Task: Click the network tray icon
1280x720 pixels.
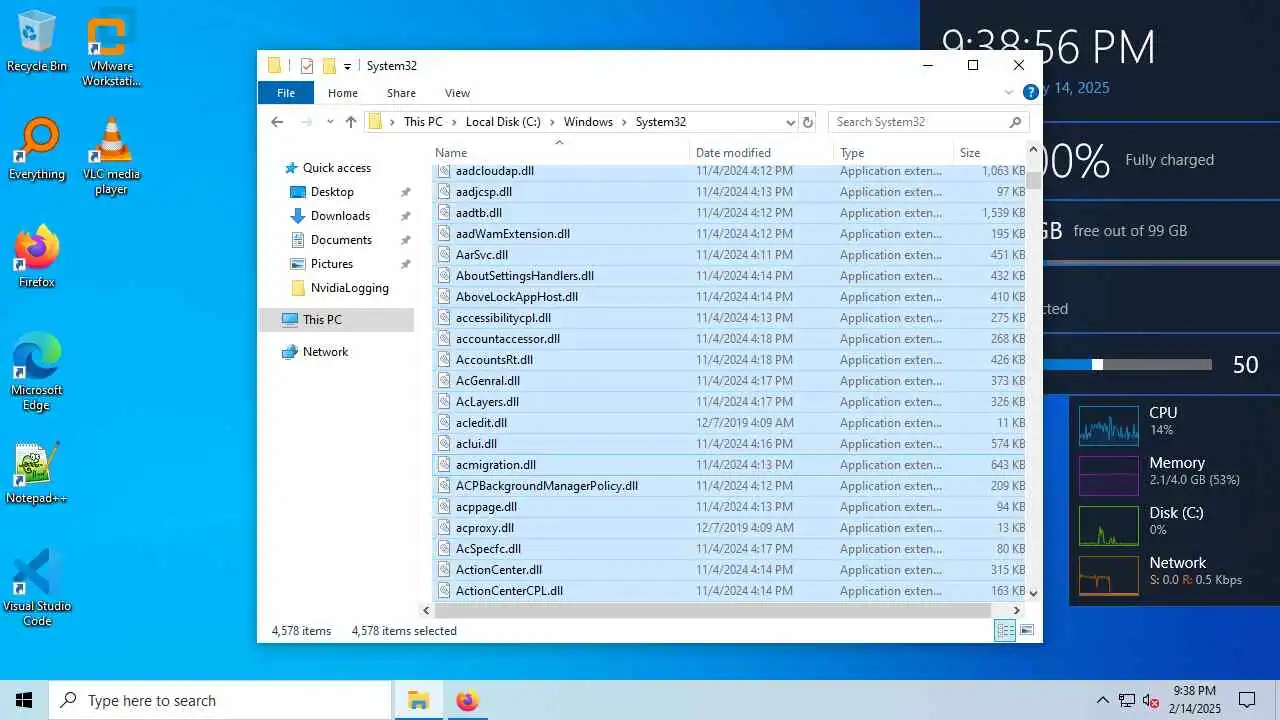Action: (1127, 700)
